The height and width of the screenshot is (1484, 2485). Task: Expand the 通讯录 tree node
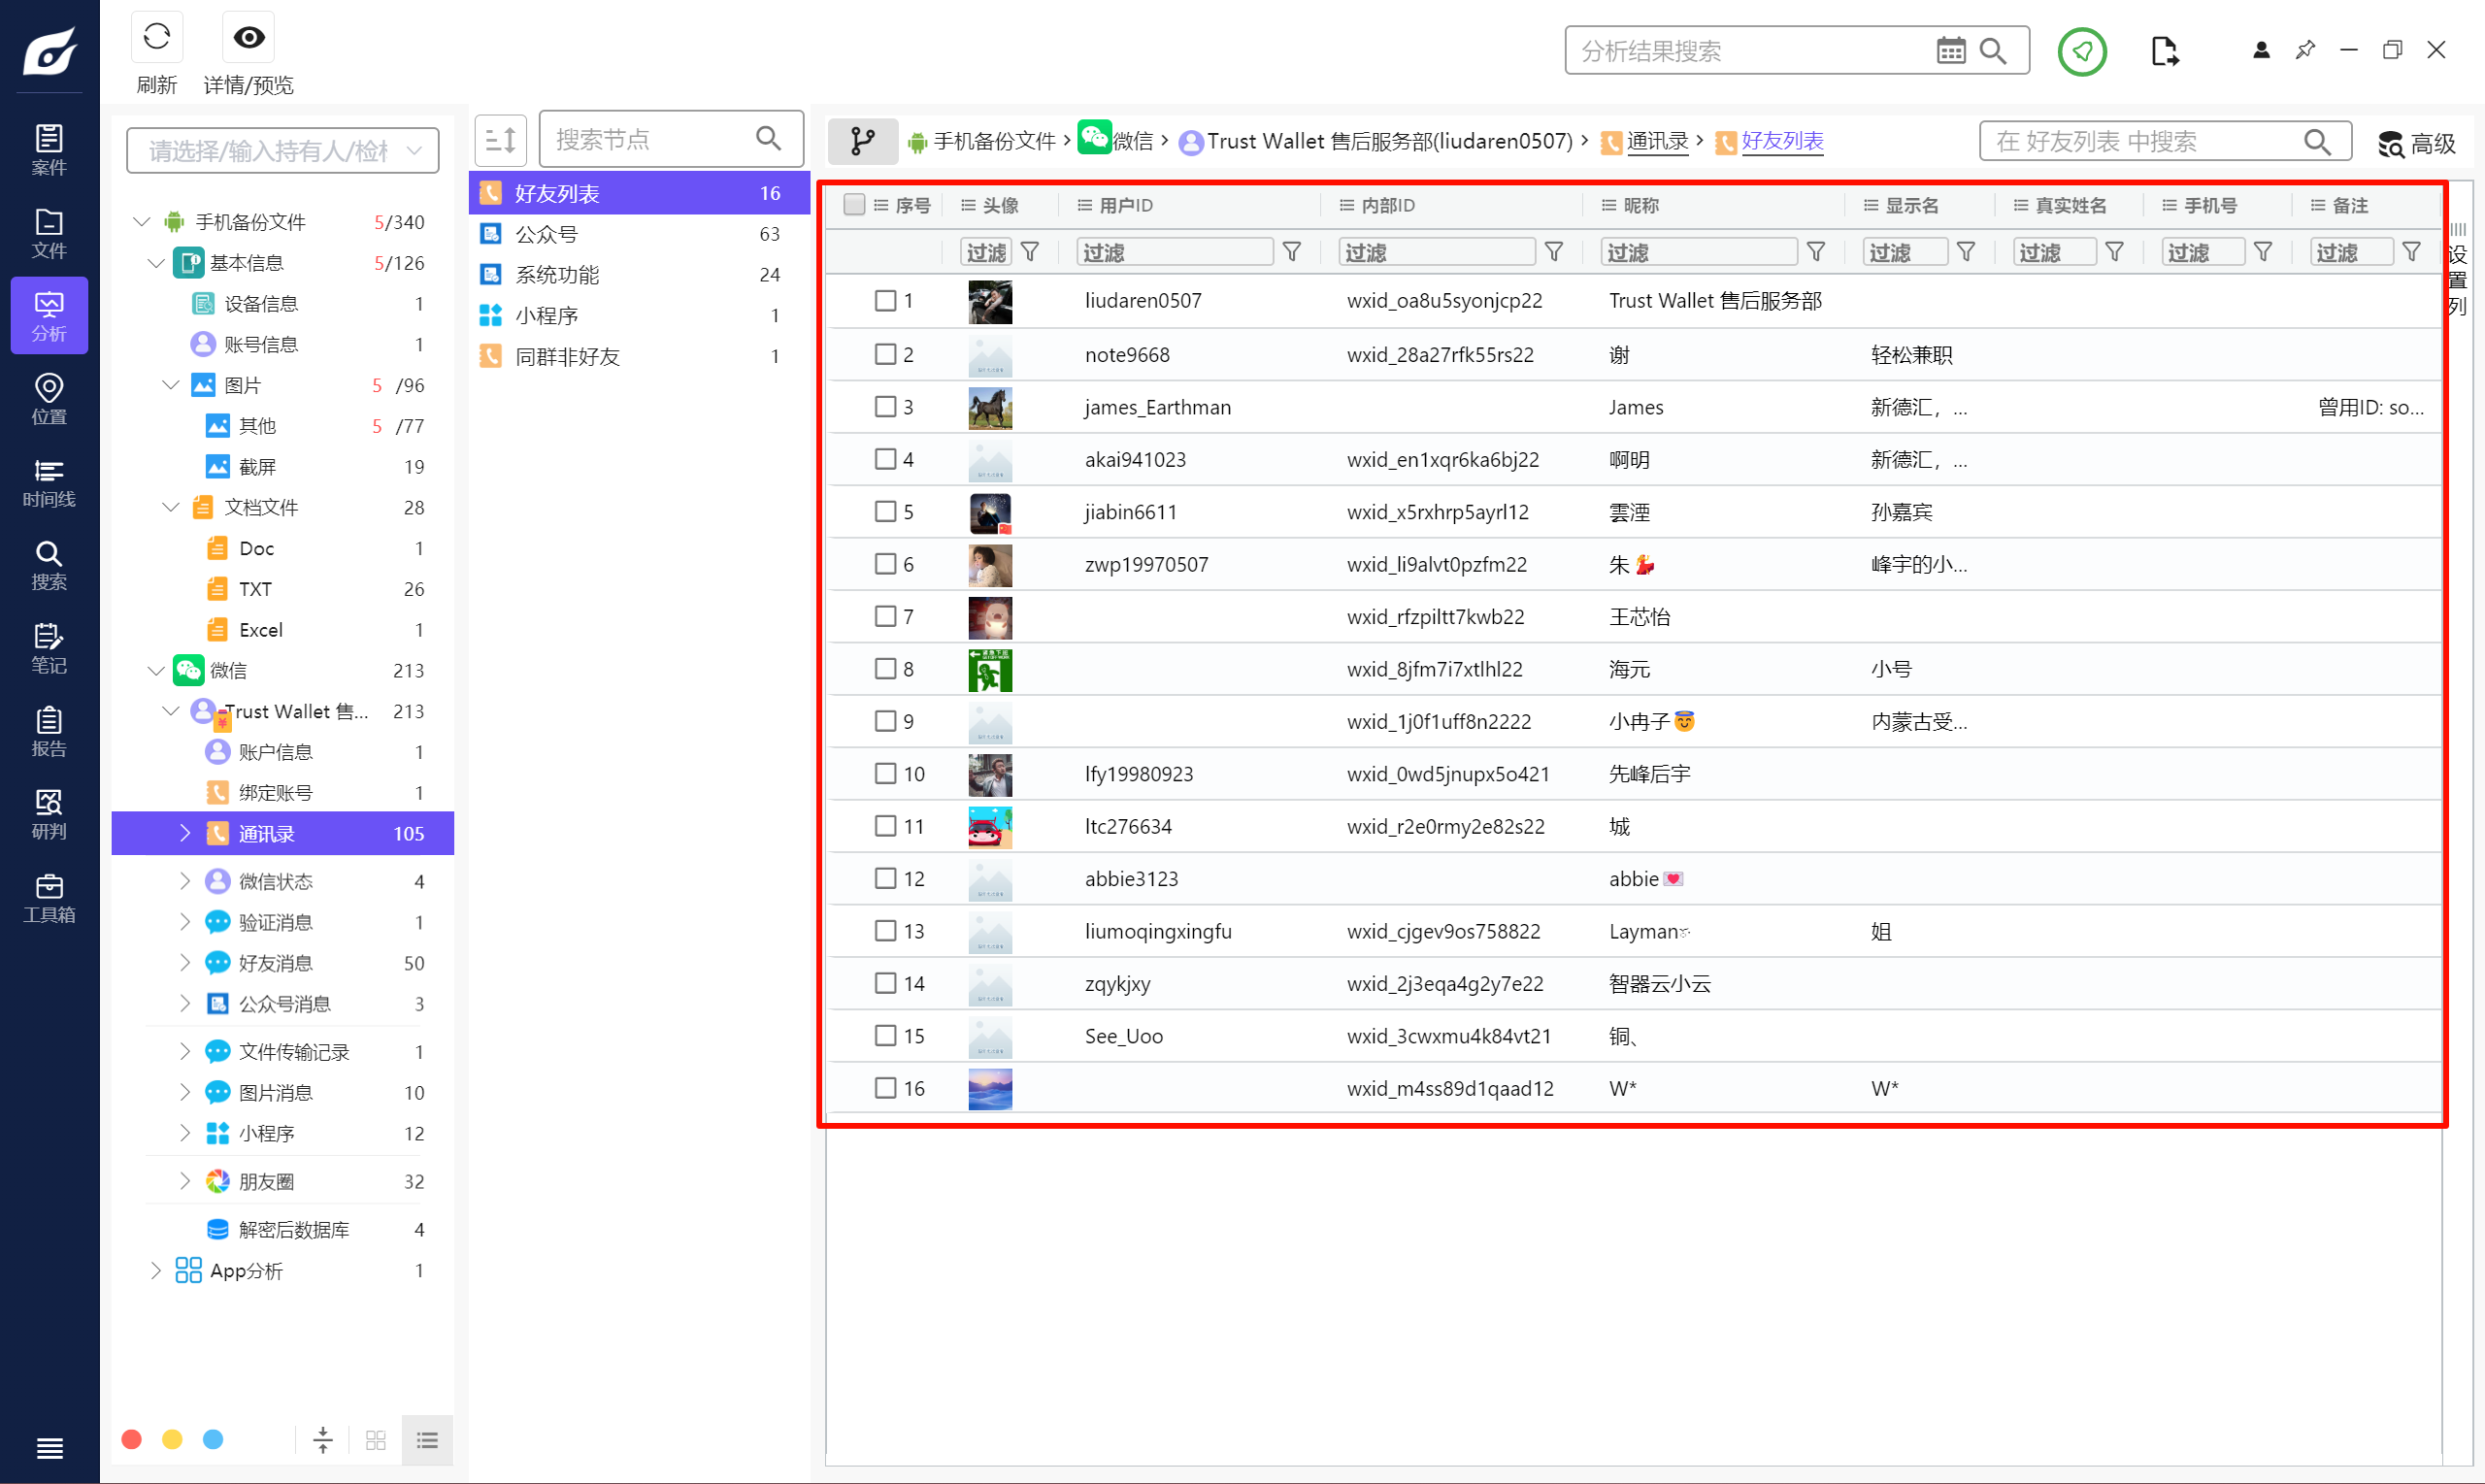pos(185,832)
